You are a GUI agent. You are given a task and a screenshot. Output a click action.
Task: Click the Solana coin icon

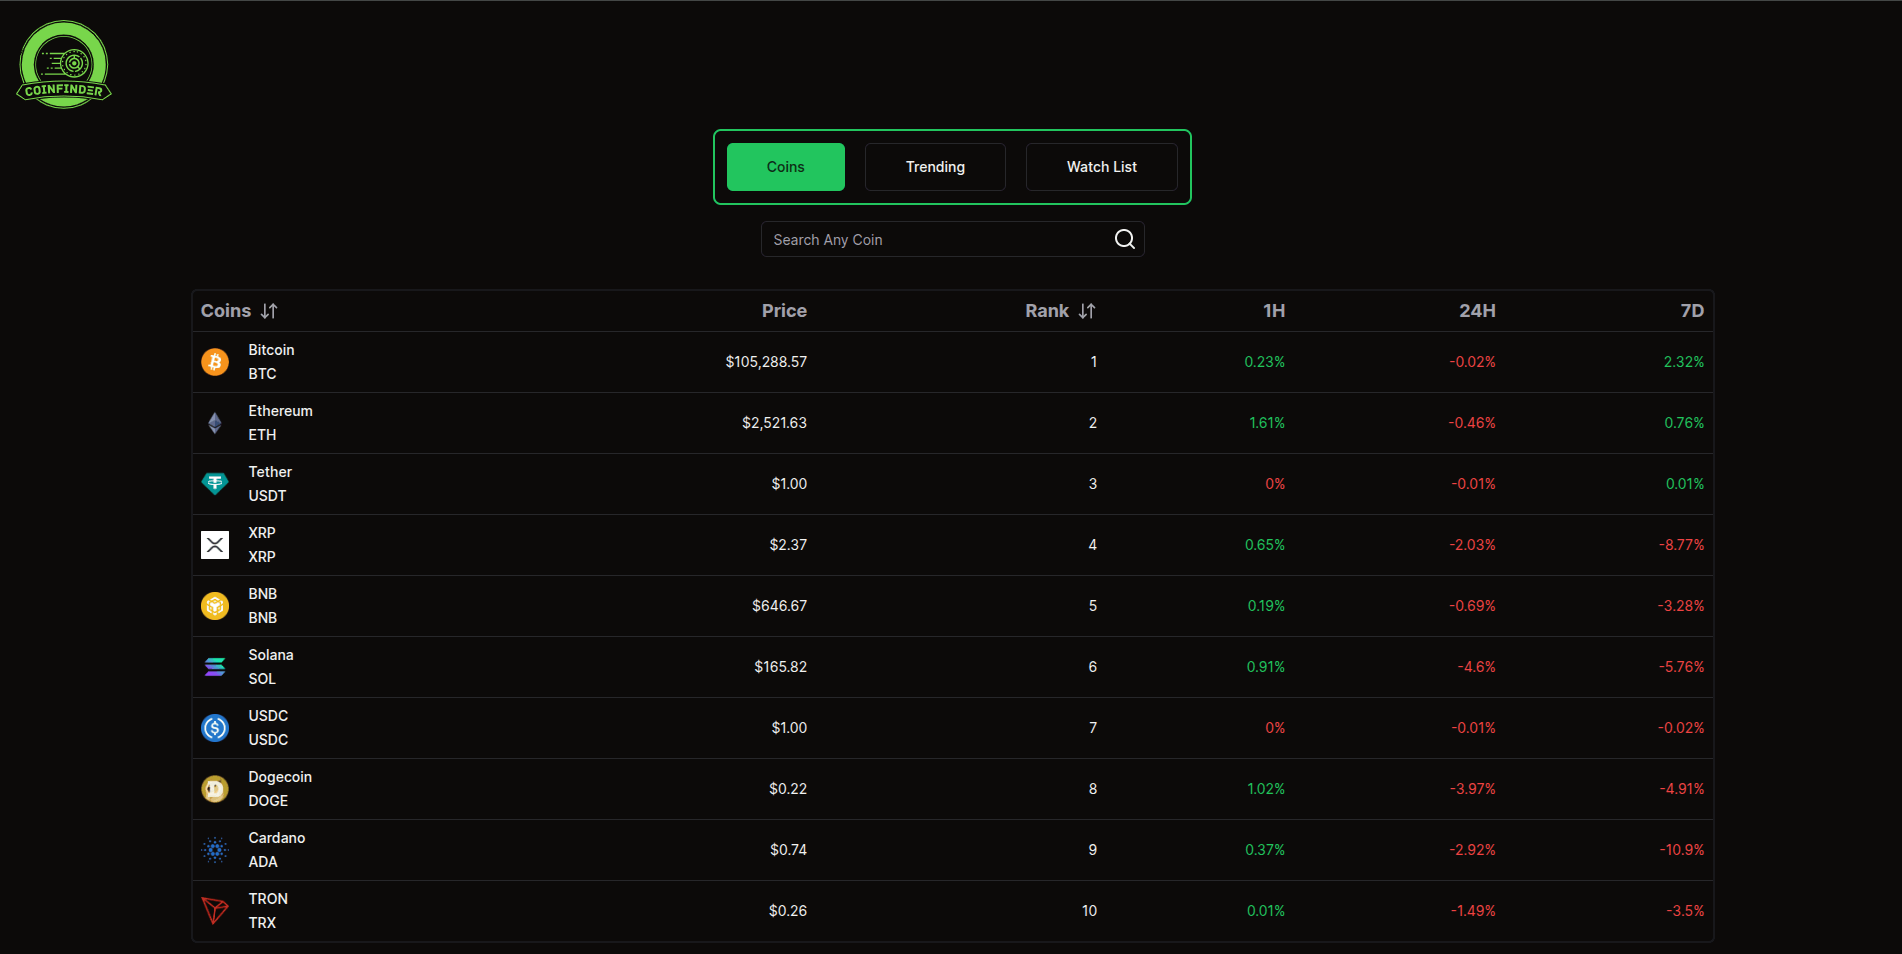pyautogui.click(x=215, y=667)
